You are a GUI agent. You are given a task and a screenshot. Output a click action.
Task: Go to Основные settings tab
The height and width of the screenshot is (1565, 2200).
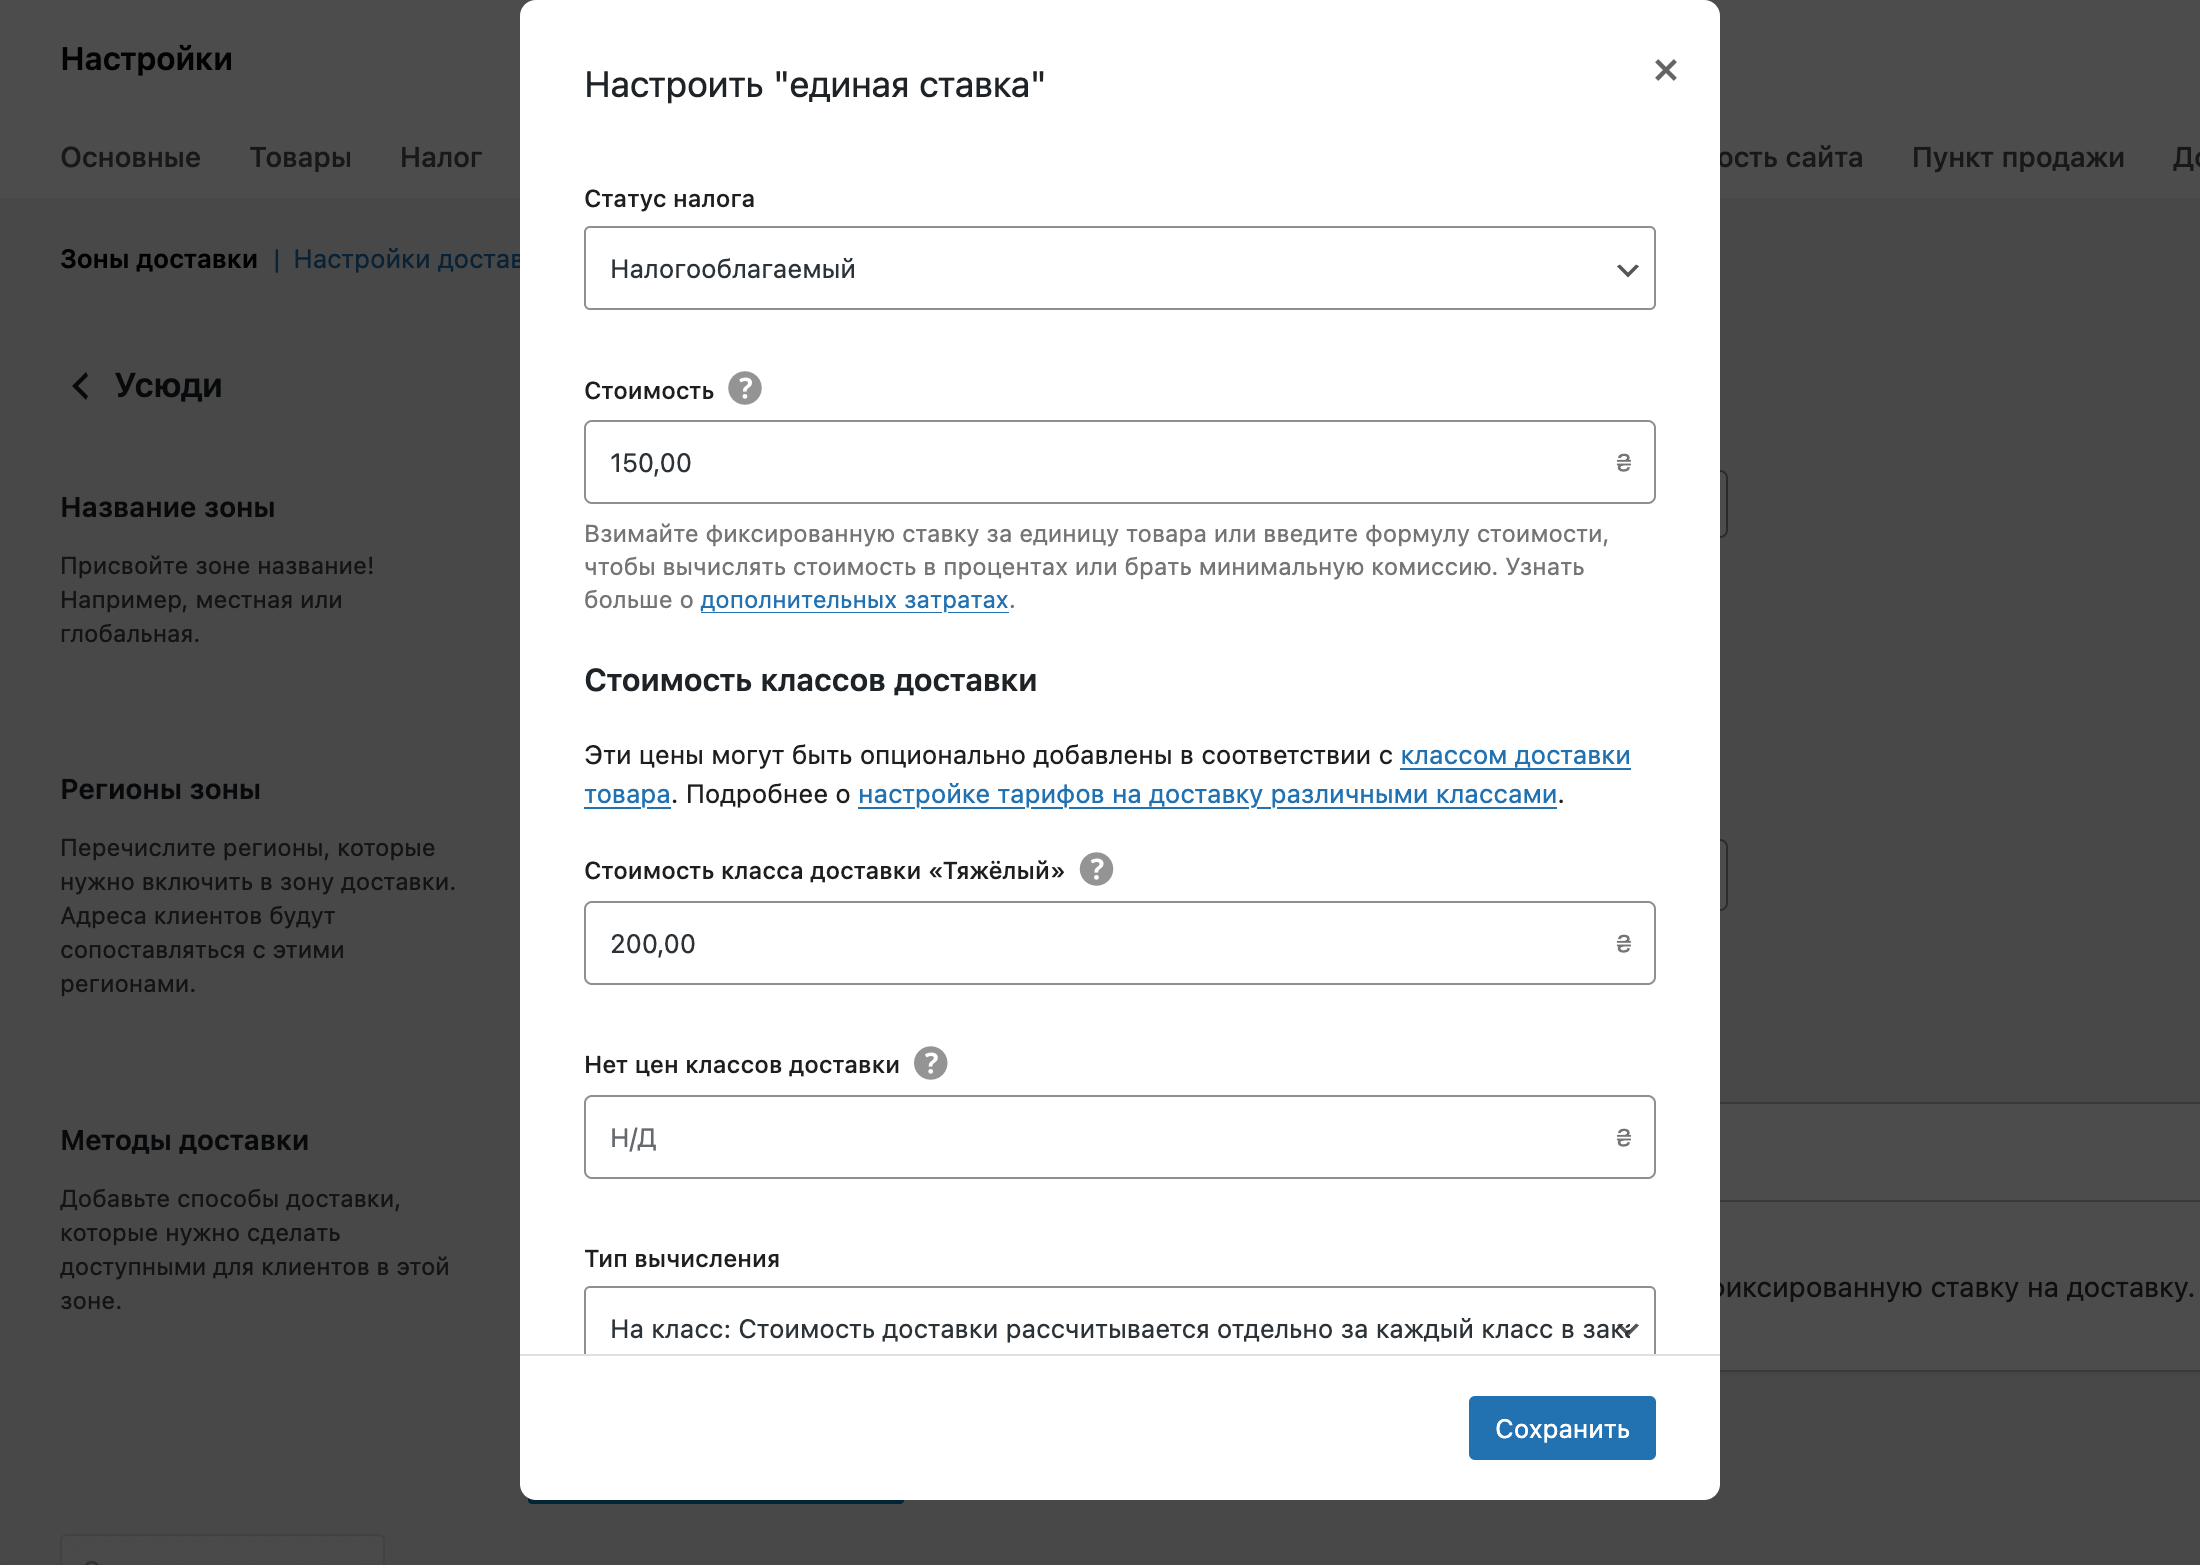tap(130, 157)
